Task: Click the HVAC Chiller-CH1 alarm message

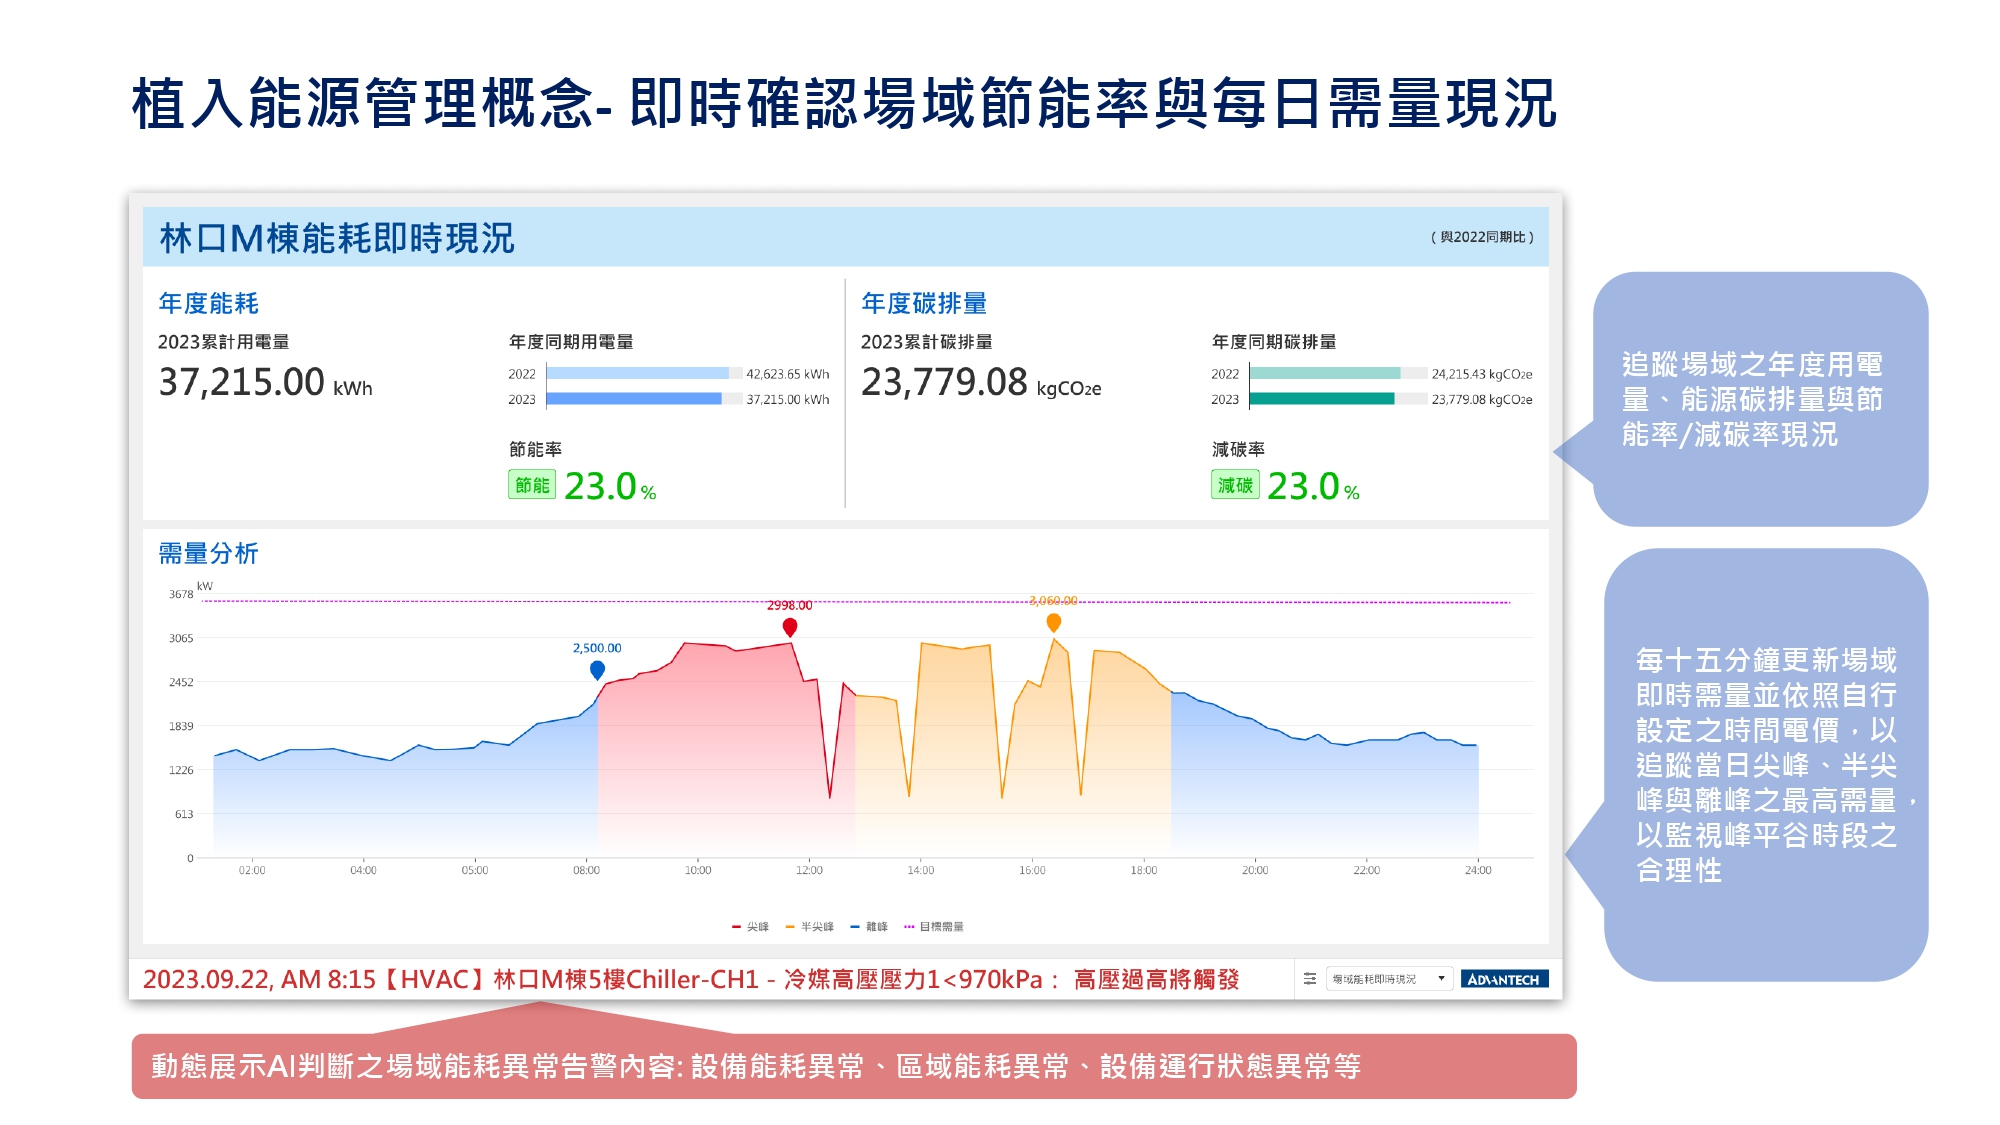Action: (x=691, y=979)
